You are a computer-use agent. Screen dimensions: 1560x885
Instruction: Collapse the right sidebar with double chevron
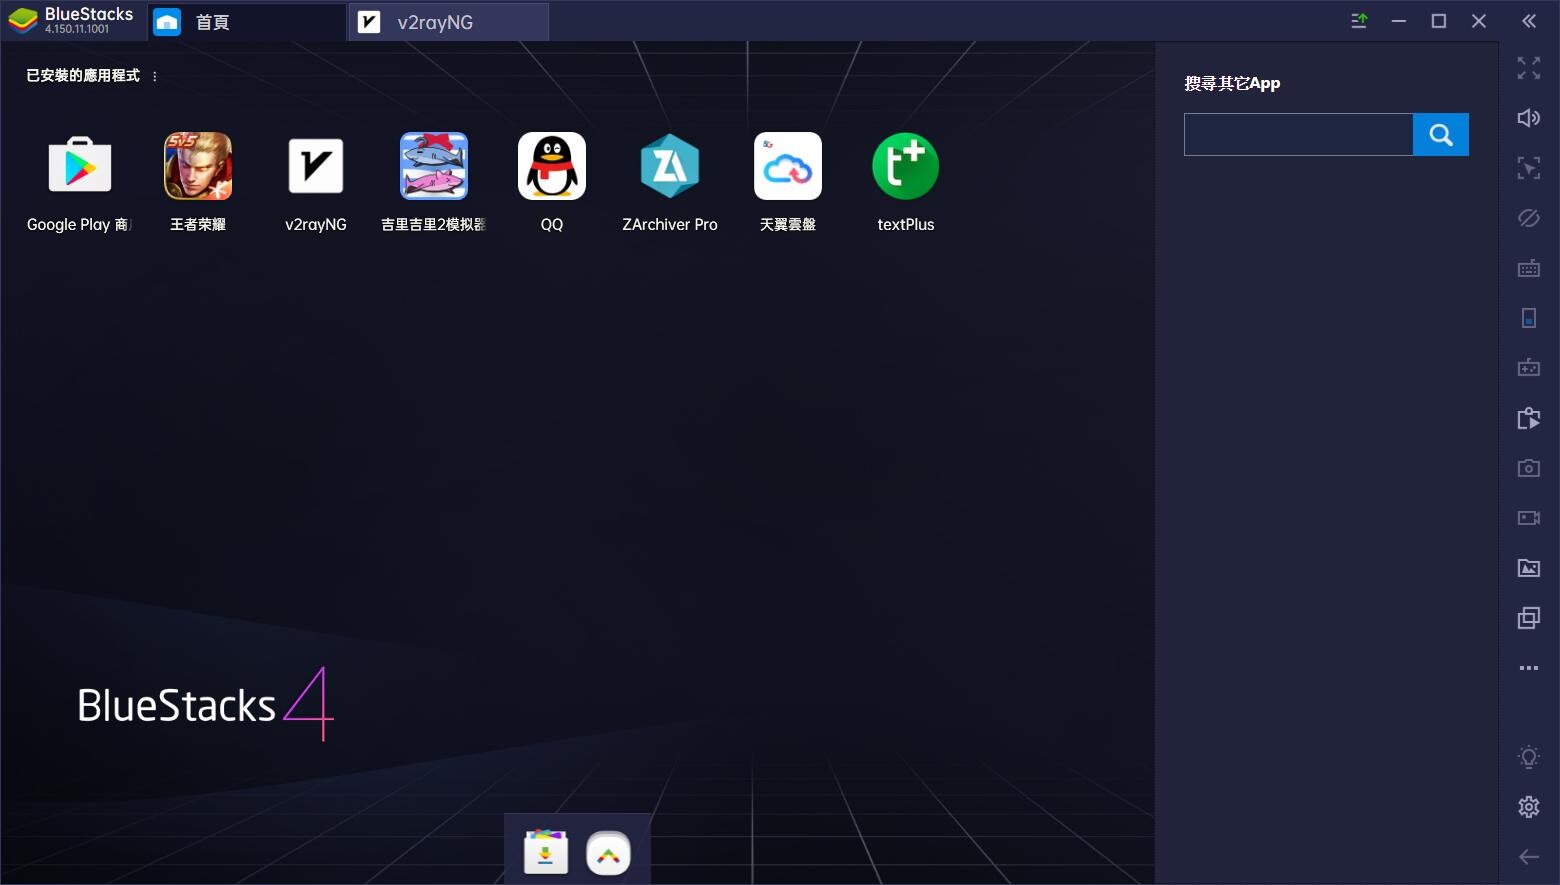point(1529,21)
